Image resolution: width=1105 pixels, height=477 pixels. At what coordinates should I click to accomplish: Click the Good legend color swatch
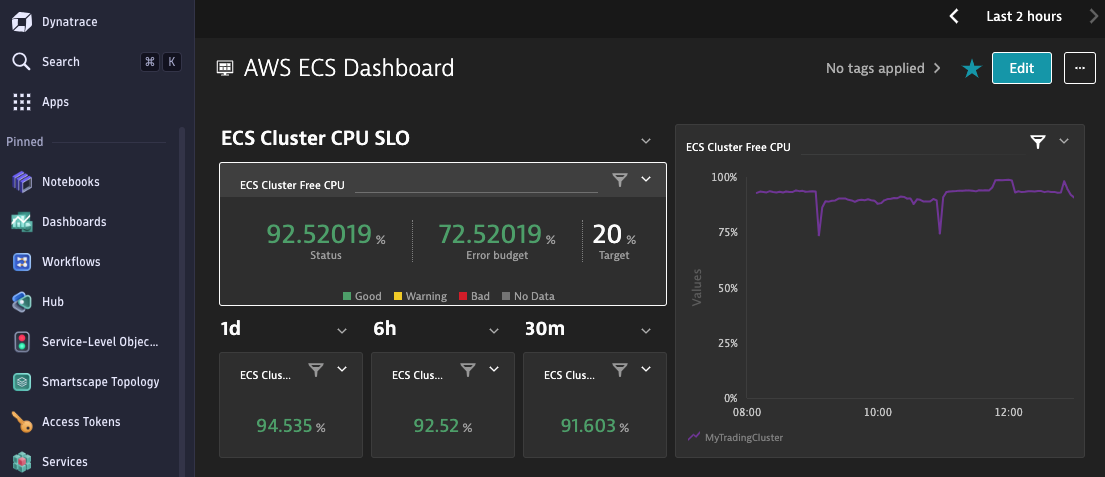point(347,297)
